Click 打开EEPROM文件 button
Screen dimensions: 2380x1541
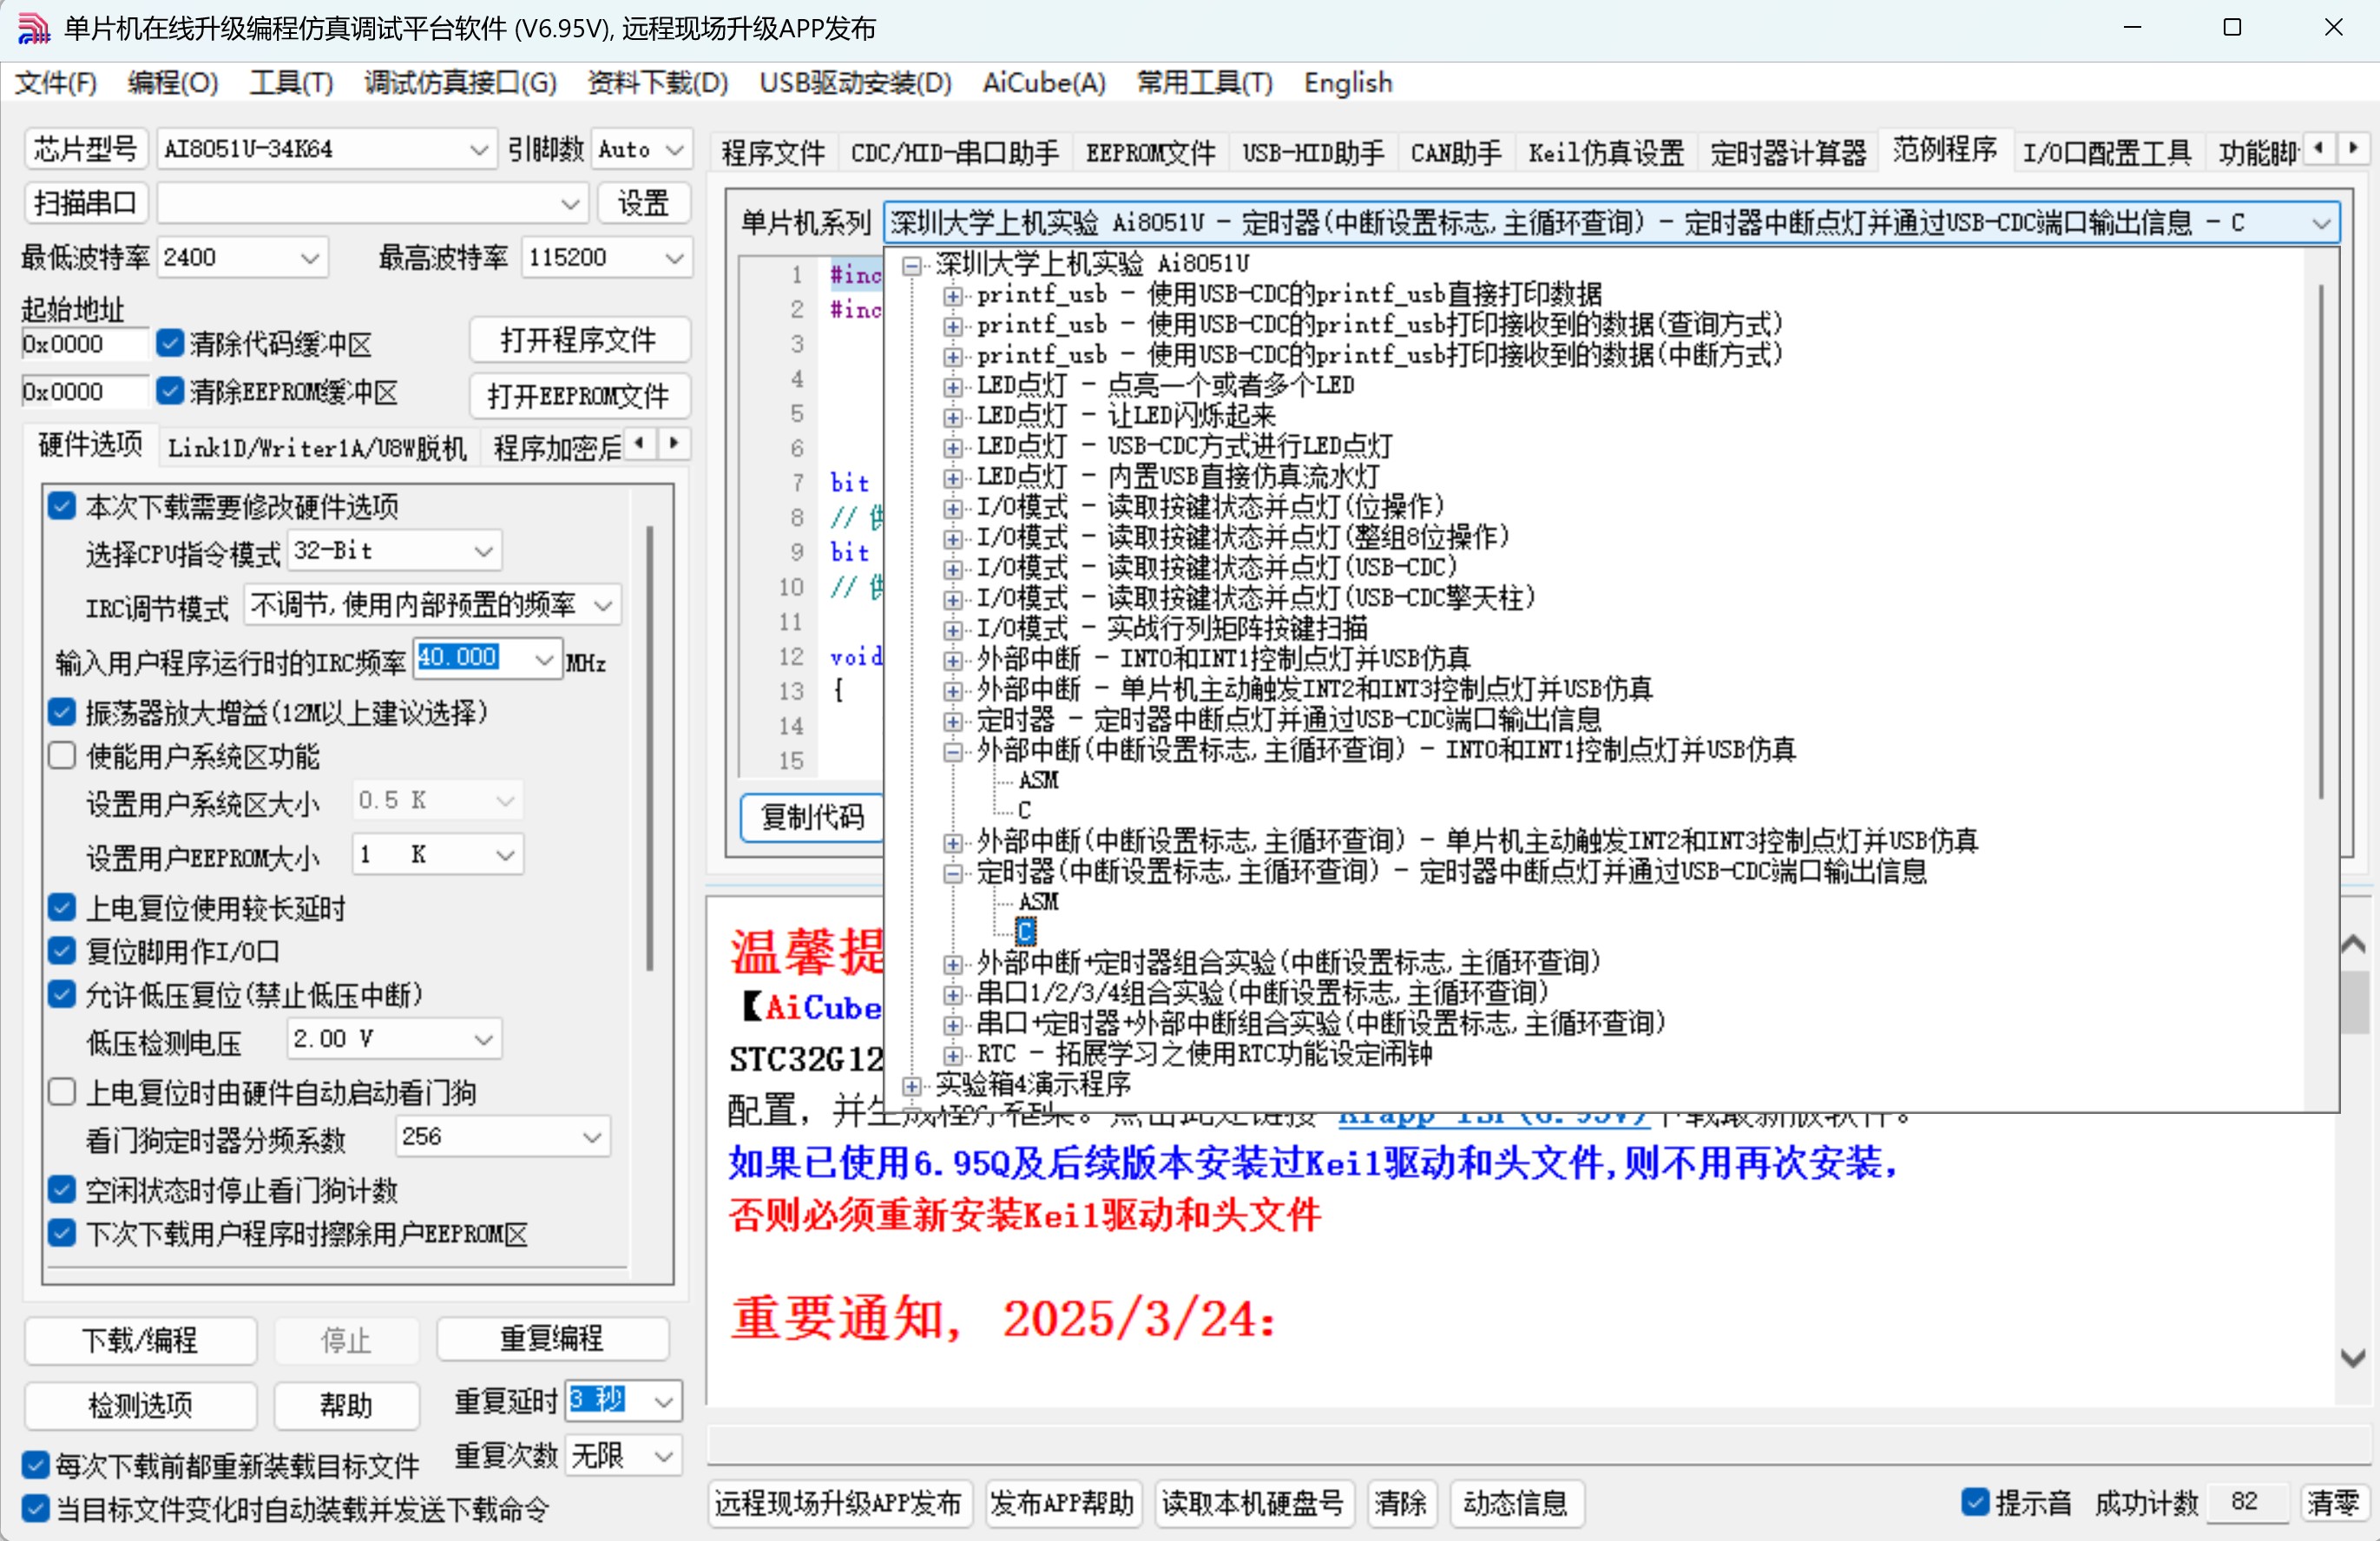(x=579, y=396)
